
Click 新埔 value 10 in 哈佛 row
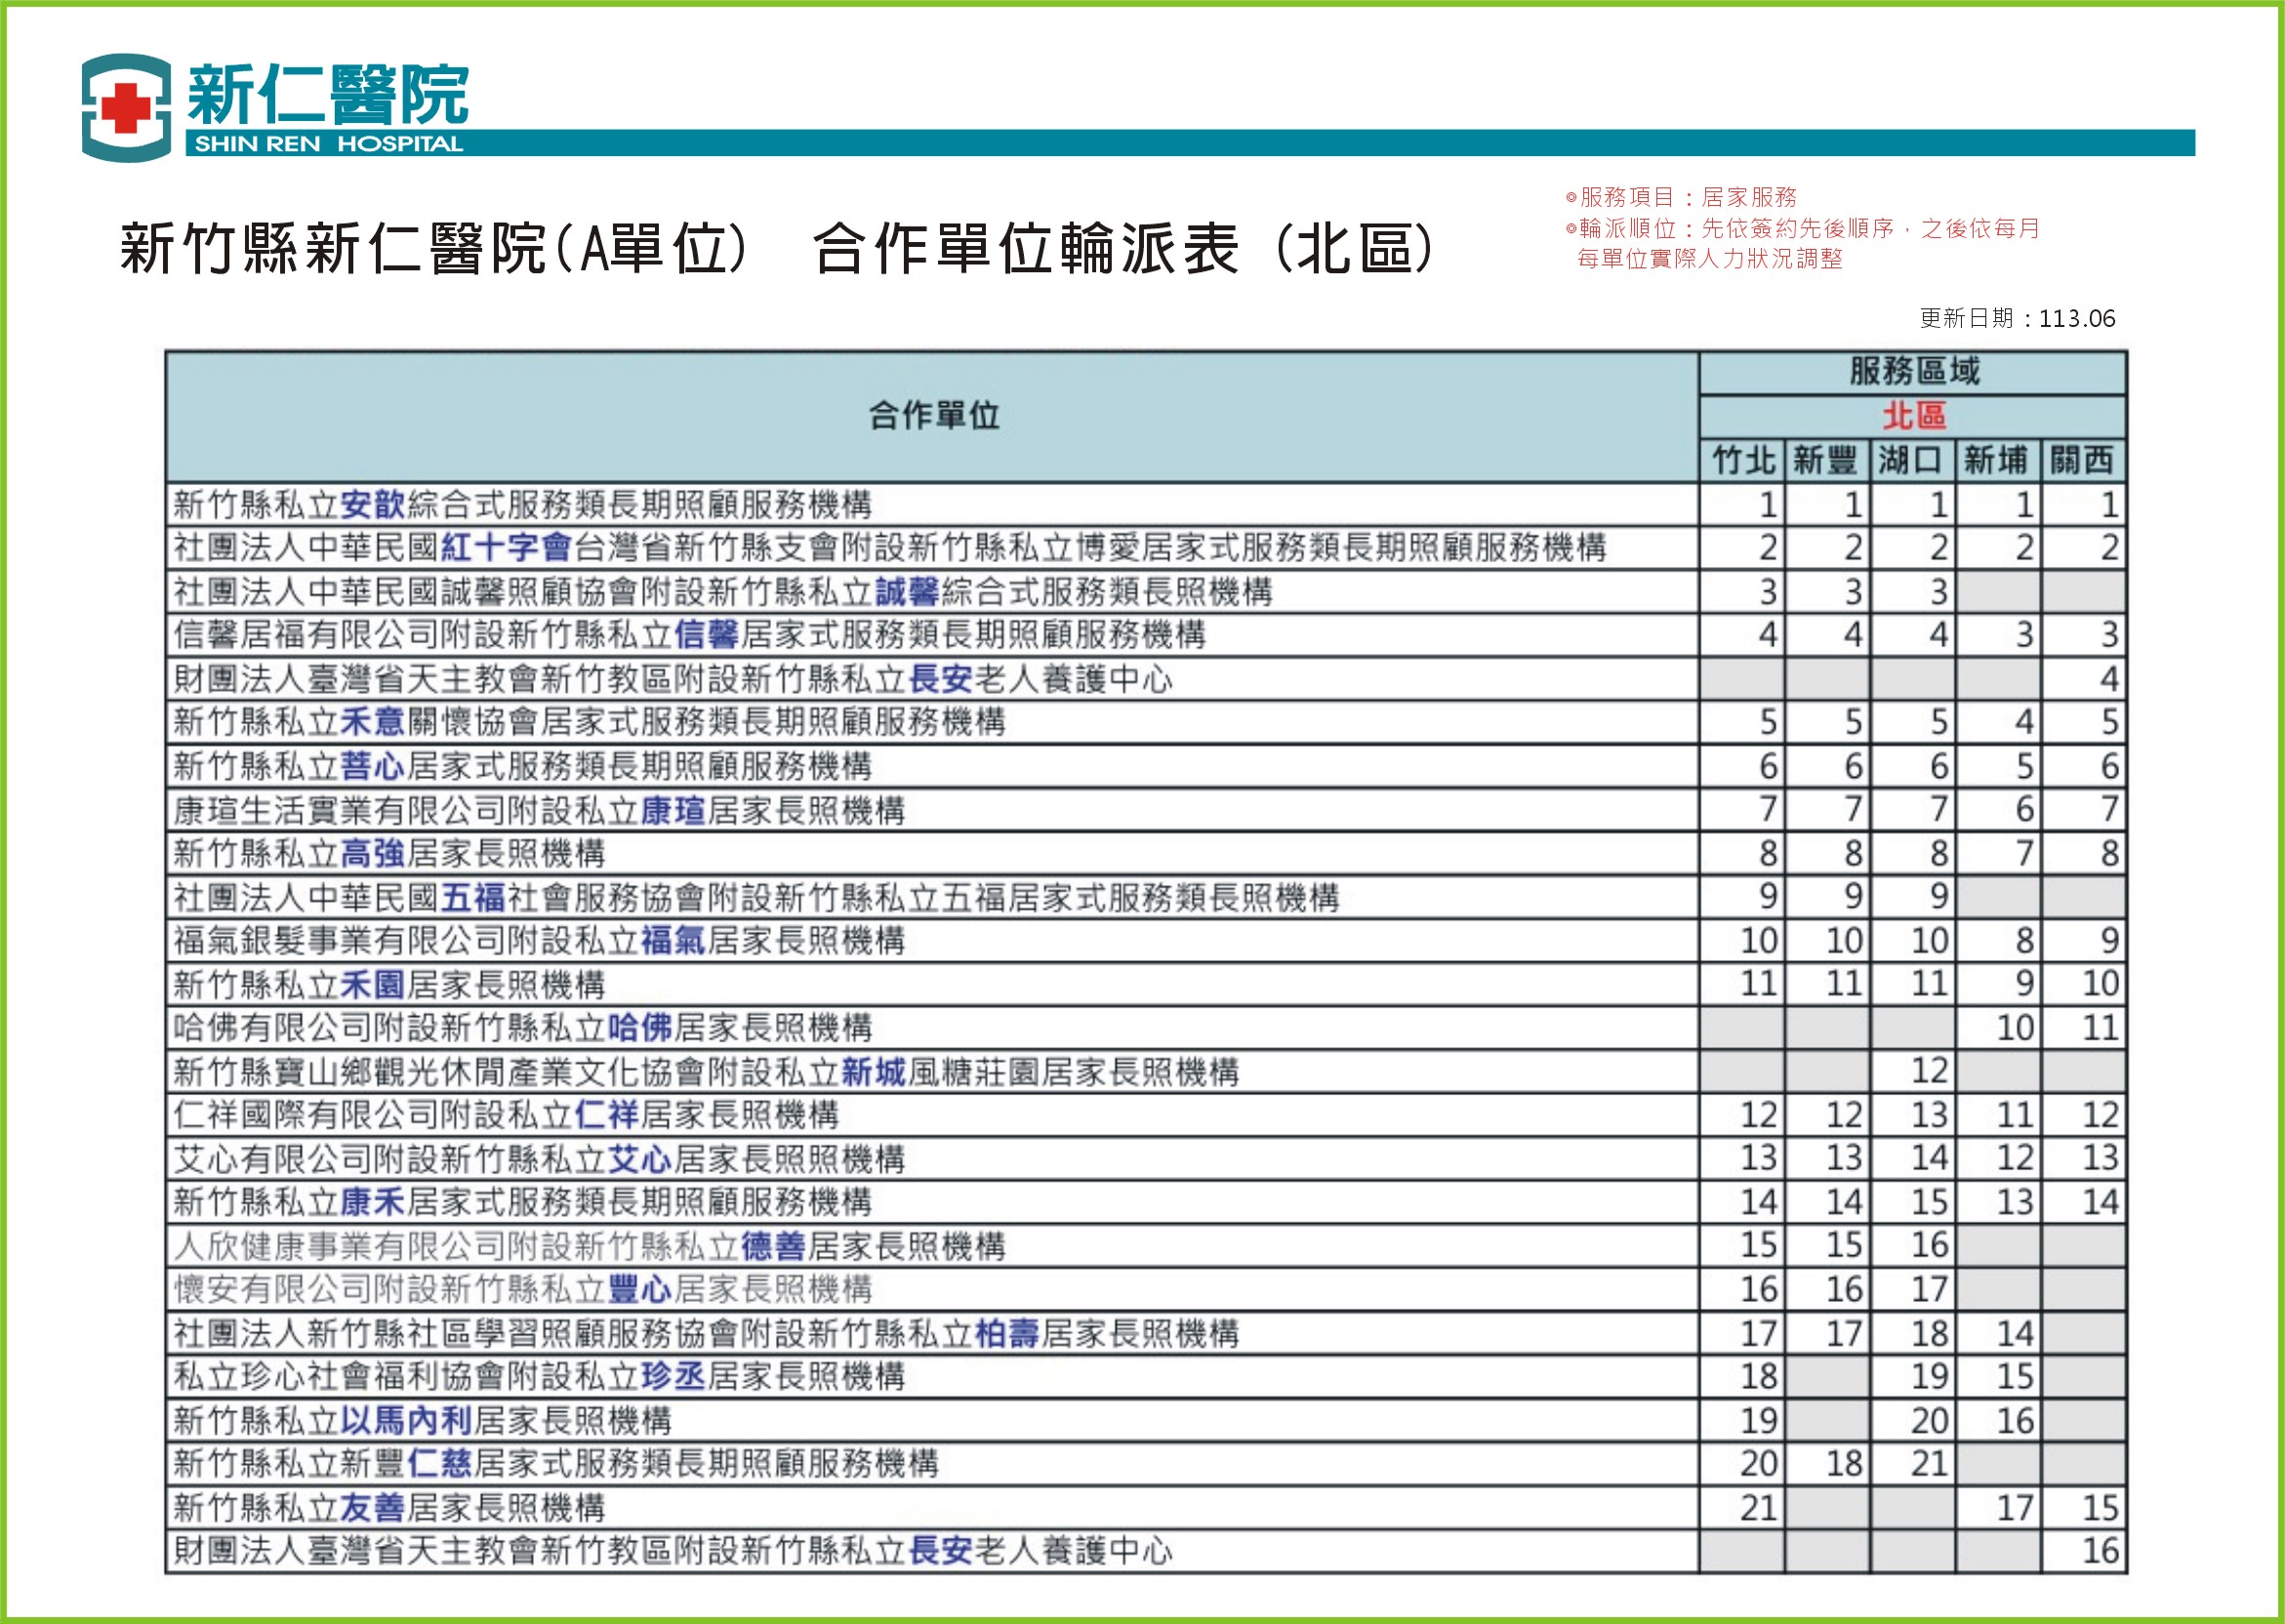(x=2015, y=1028)
